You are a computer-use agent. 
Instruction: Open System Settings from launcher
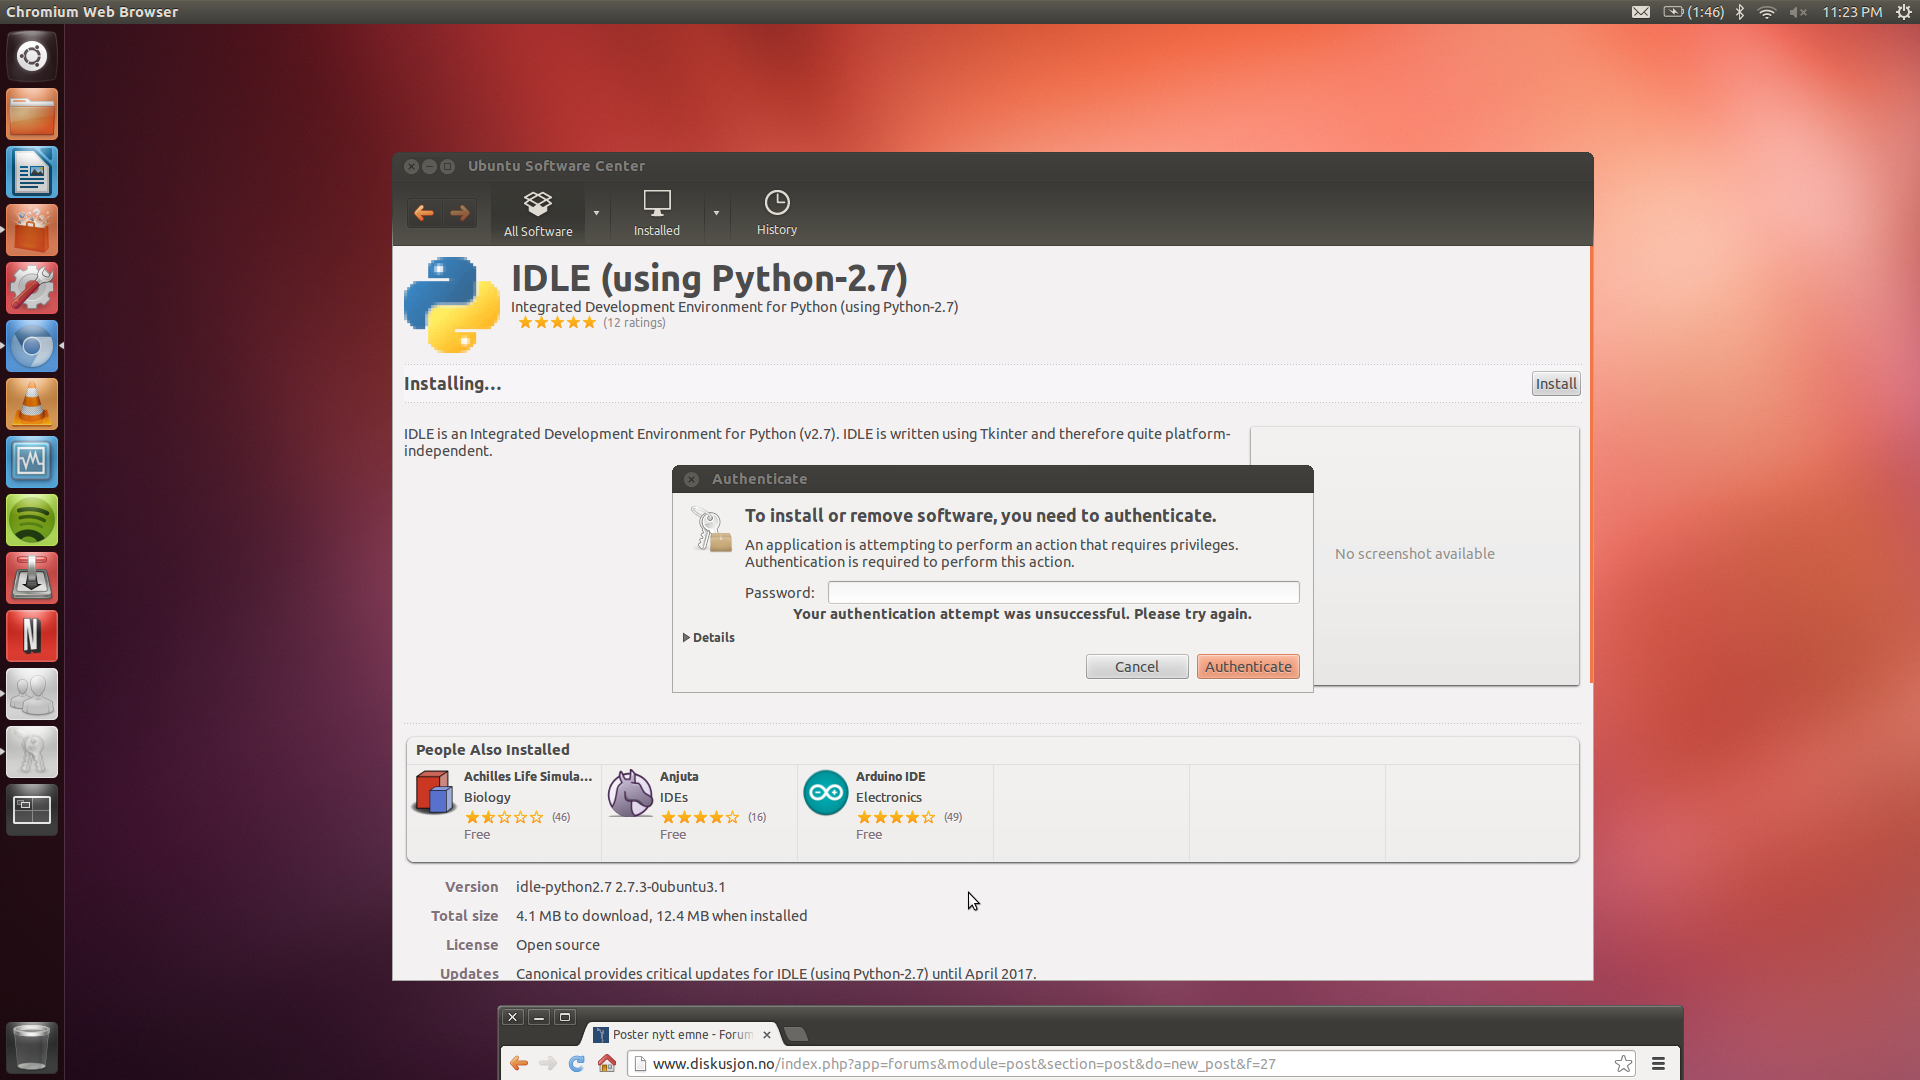click(x=32, y=288)
